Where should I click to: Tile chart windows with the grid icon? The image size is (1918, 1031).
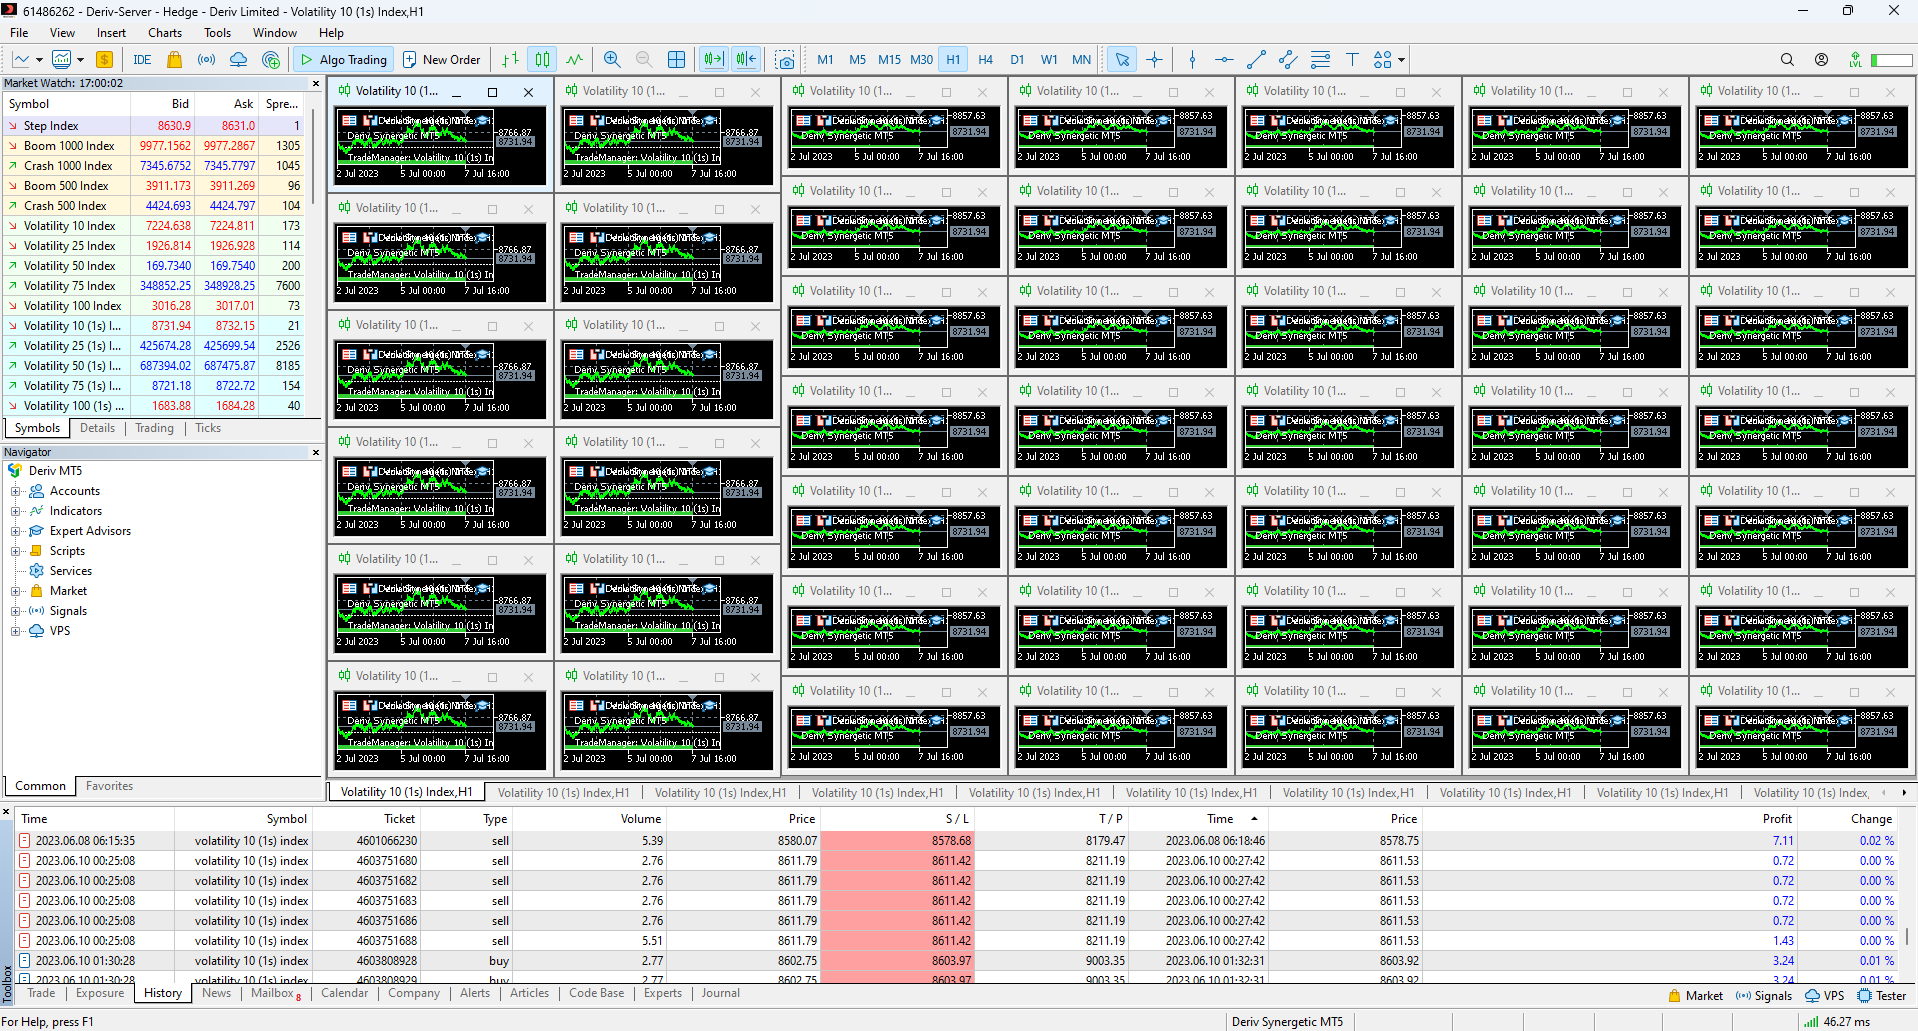(677, 60)
